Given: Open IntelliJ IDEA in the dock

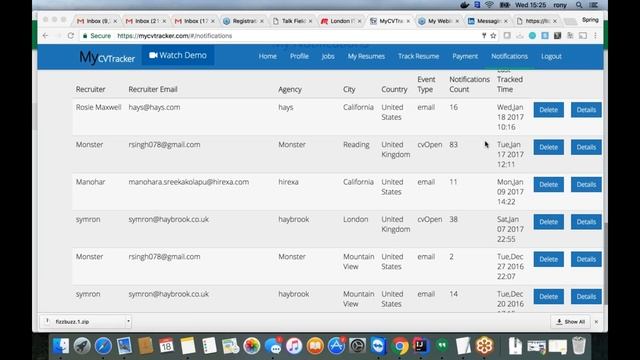Looking at the screenshot, I should click(x=421, y=346).
